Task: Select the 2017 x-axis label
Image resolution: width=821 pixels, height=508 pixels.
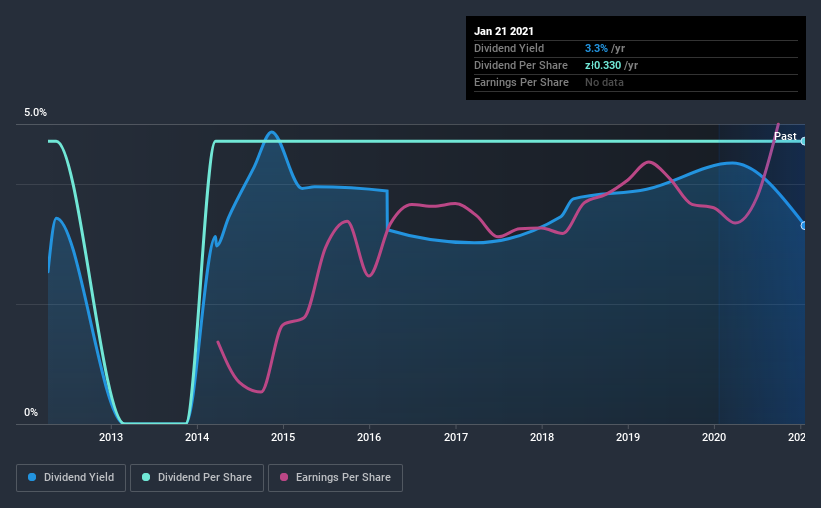Action: point(456,437)
